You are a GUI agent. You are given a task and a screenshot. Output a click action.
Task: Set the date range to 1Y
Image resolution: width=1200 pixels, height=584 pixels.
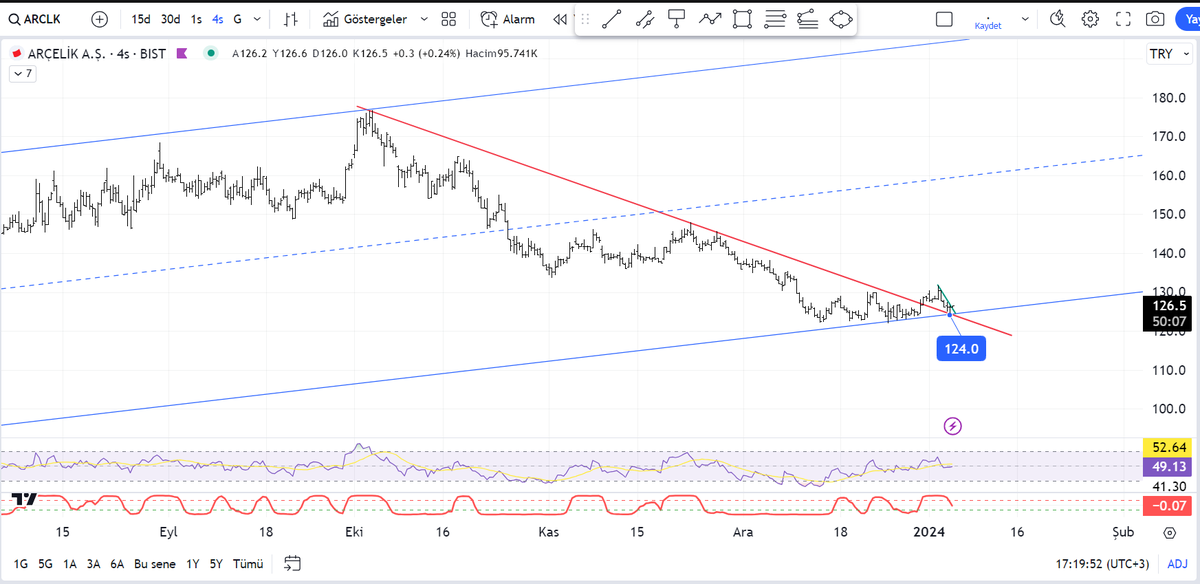click(x=193, y=564)
